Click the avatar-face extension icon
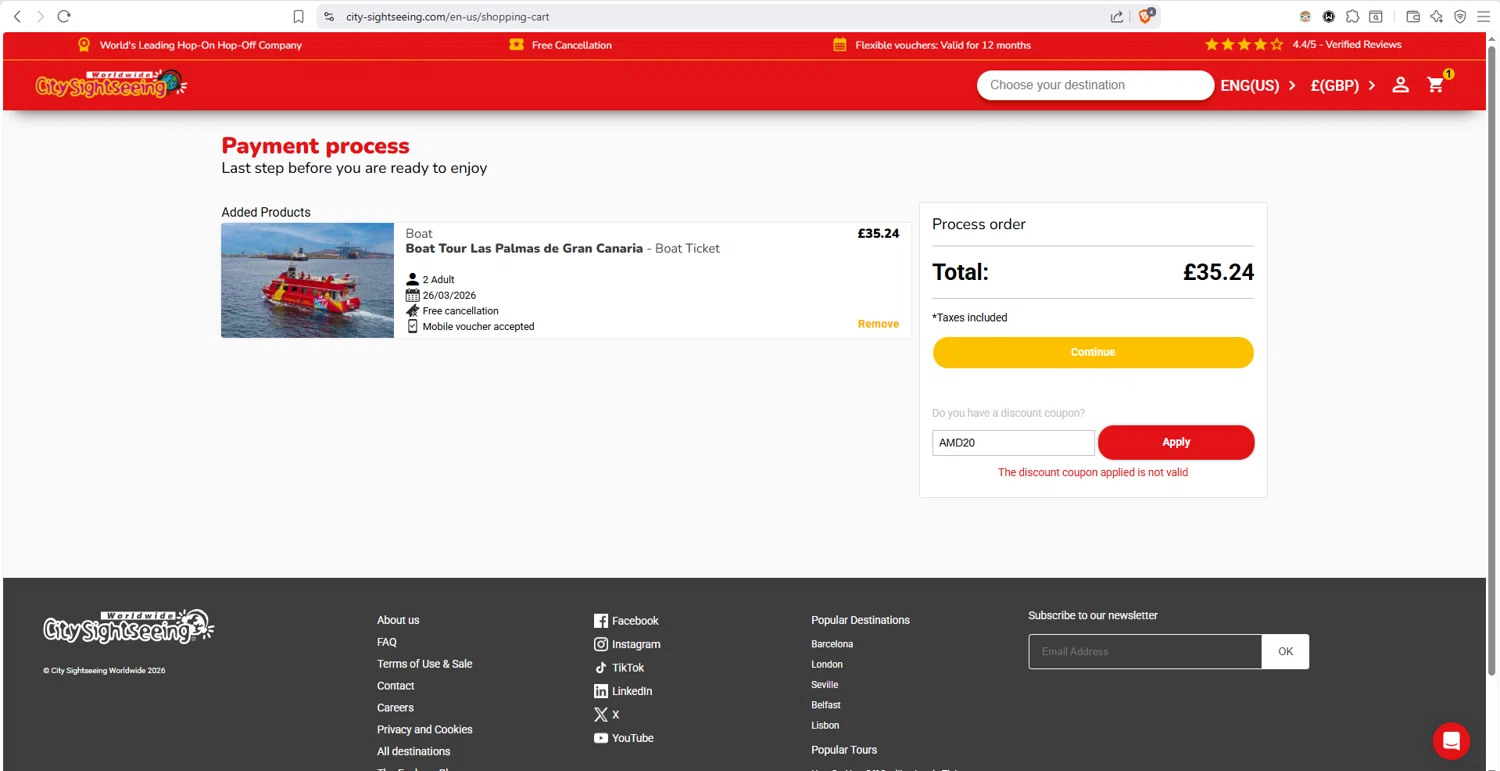The image size is (1500, 771). 1305,16
